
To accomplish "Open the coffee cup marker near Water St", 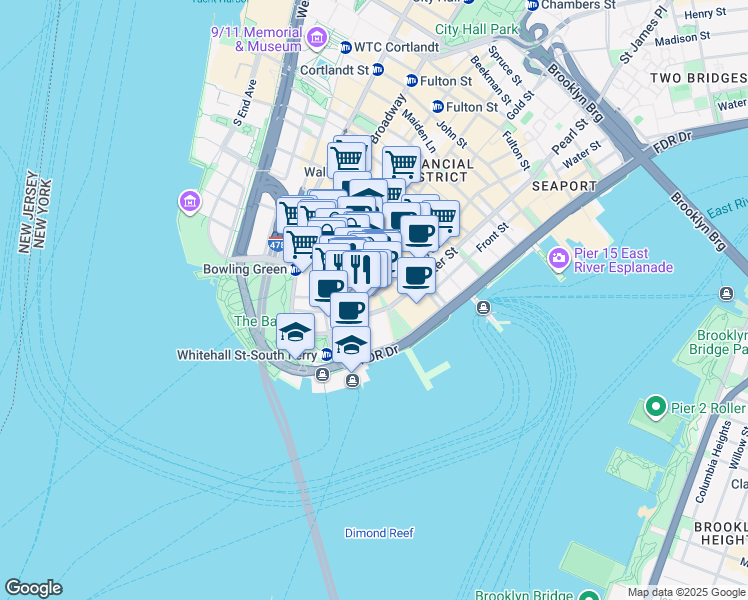I will (416, 279).
